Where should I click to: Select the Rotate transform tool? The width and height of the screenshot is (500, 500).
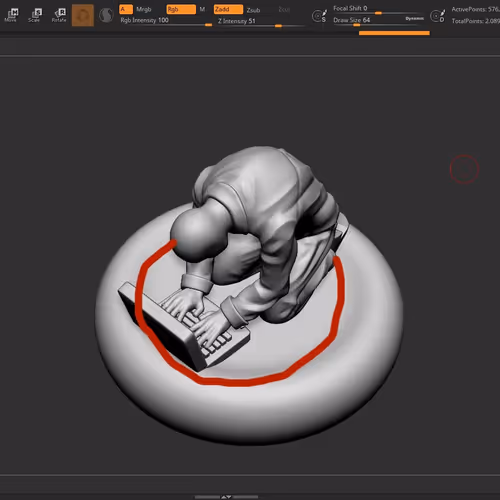point(59,15)
